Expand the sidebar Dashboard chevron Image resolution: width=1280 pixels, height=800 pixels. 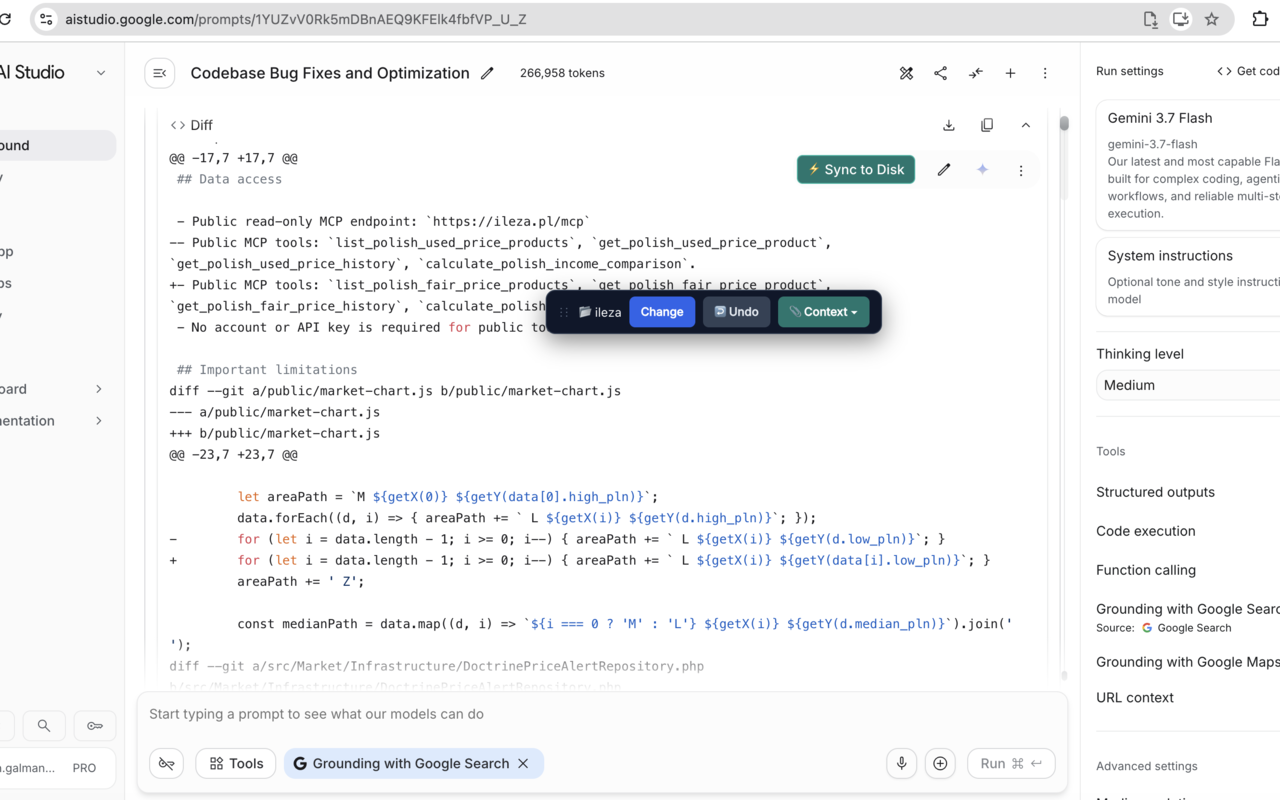[x=98, y=389]
